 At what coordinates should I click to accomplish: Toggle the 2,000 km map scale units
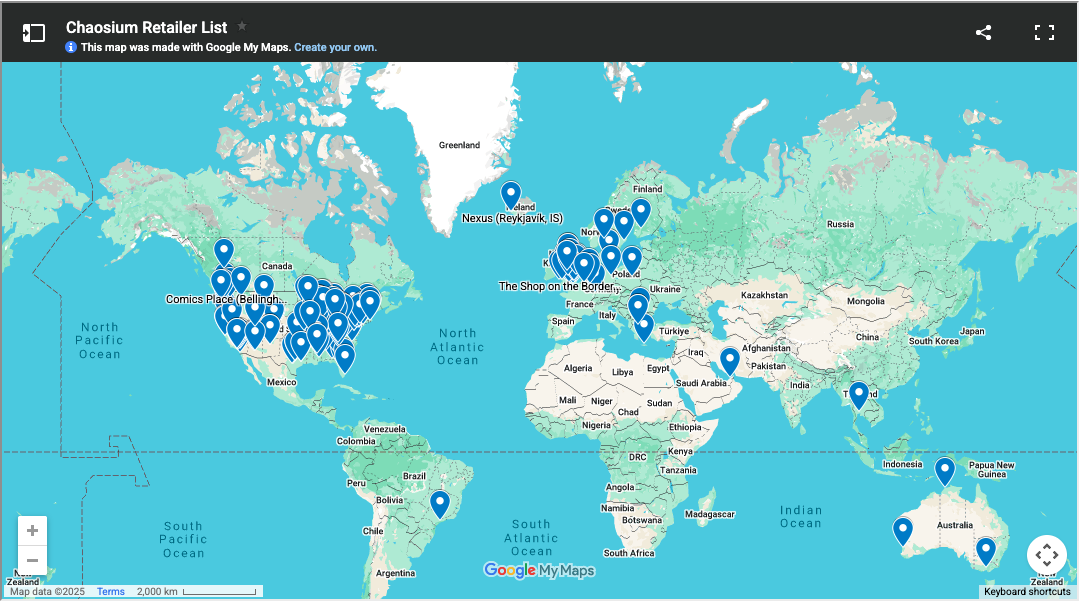click(198, 592)
